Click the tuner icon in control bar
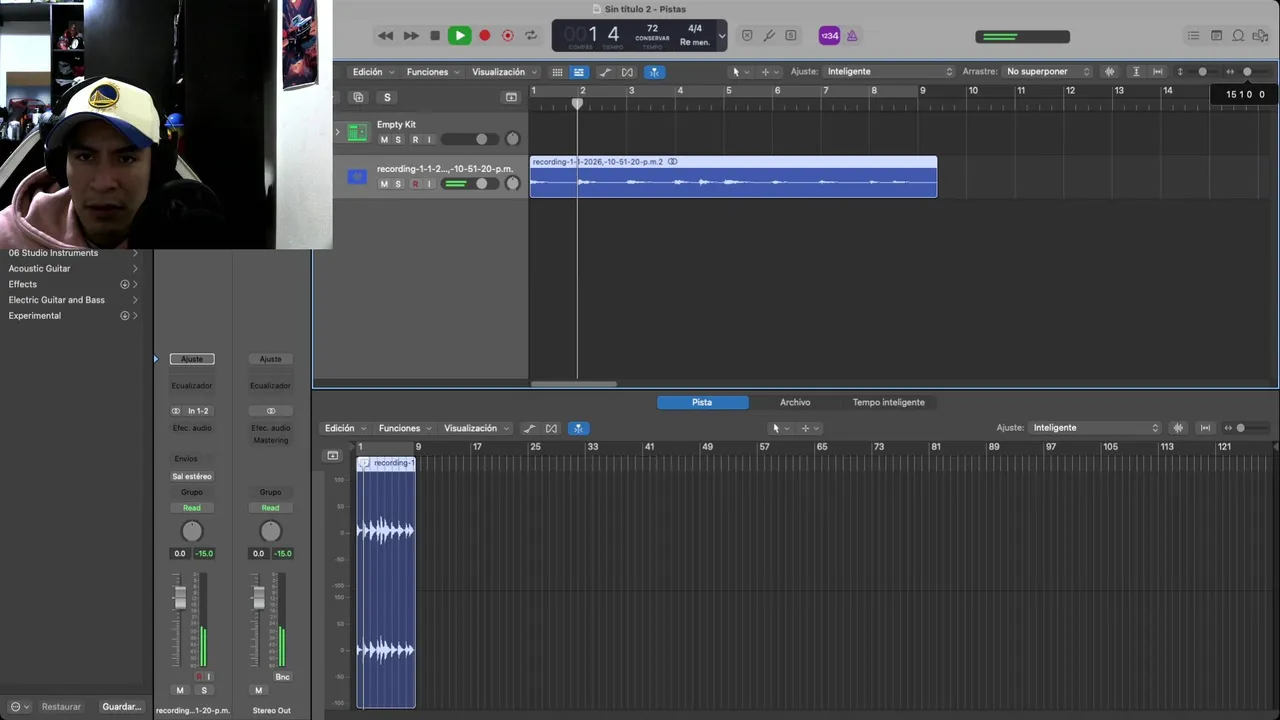 tap(769, 36)
